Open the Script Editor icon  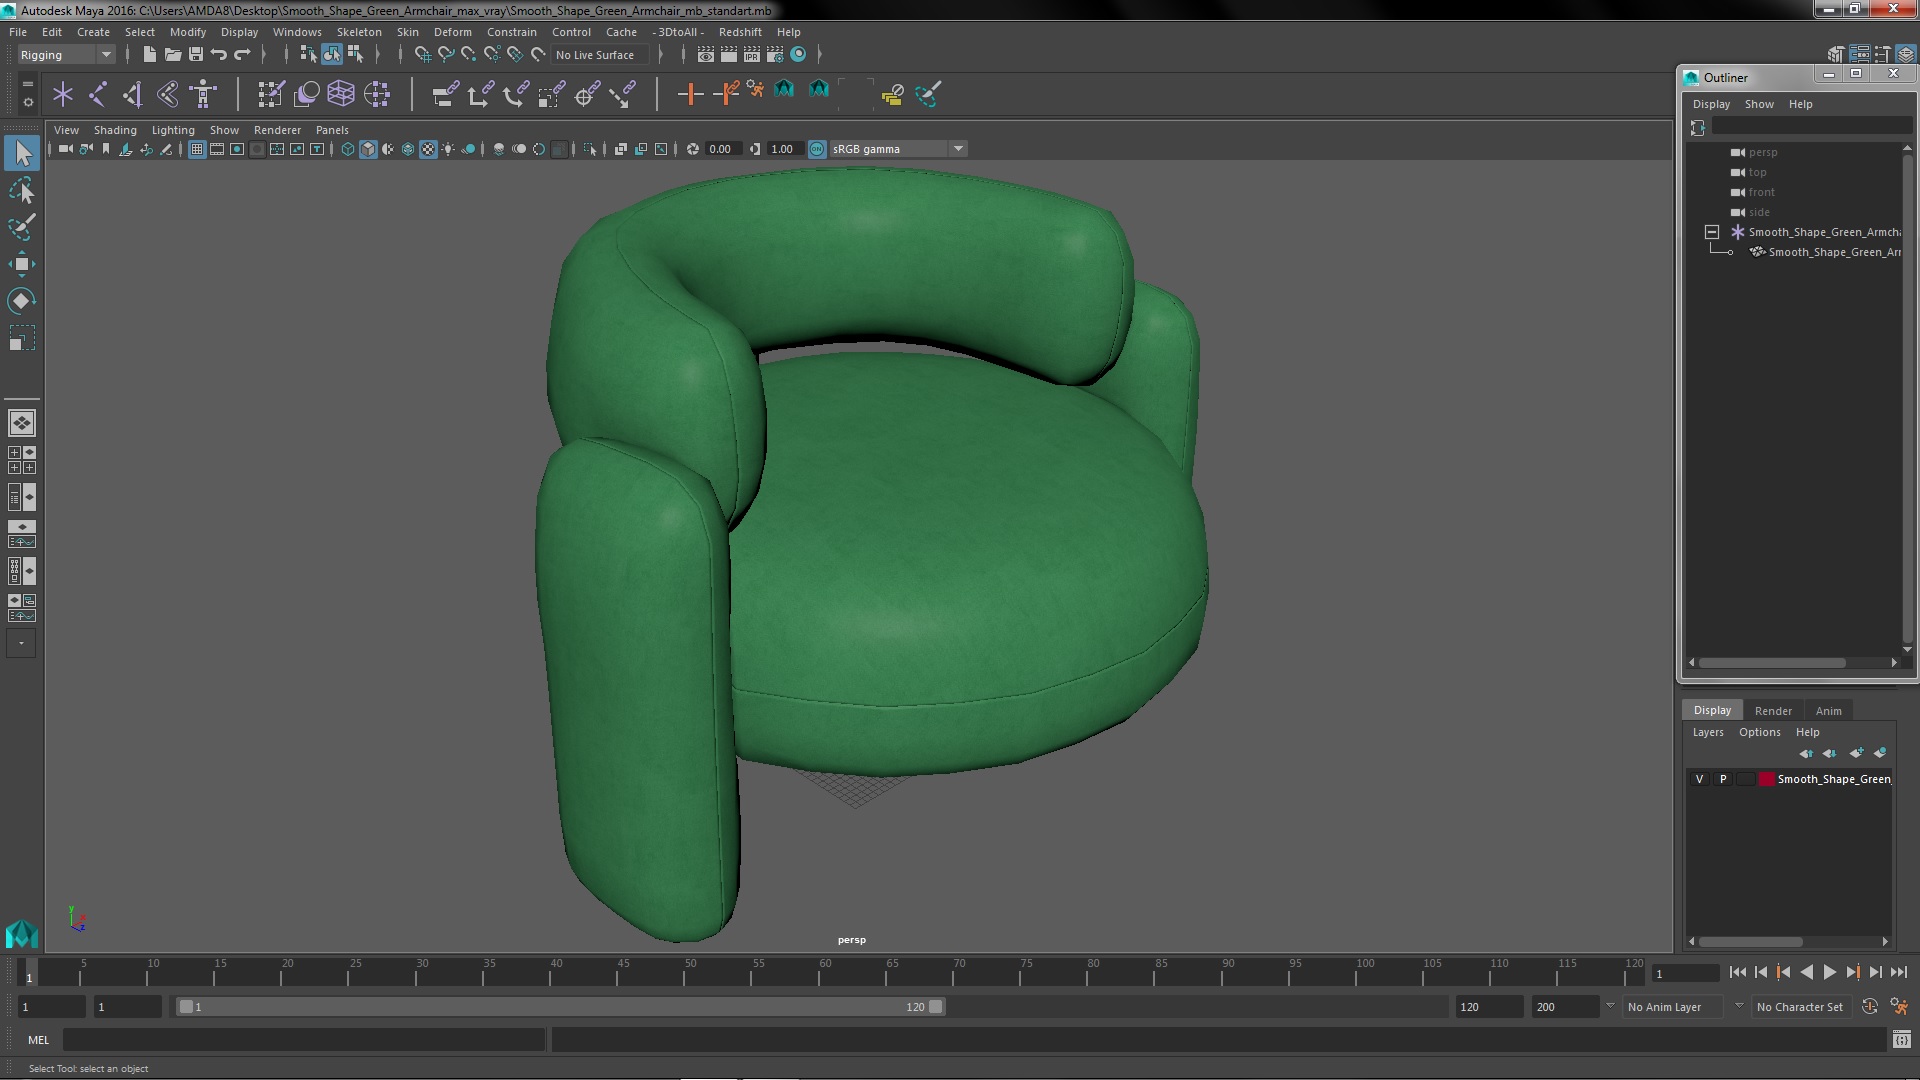click(x=1901, y=1040)
